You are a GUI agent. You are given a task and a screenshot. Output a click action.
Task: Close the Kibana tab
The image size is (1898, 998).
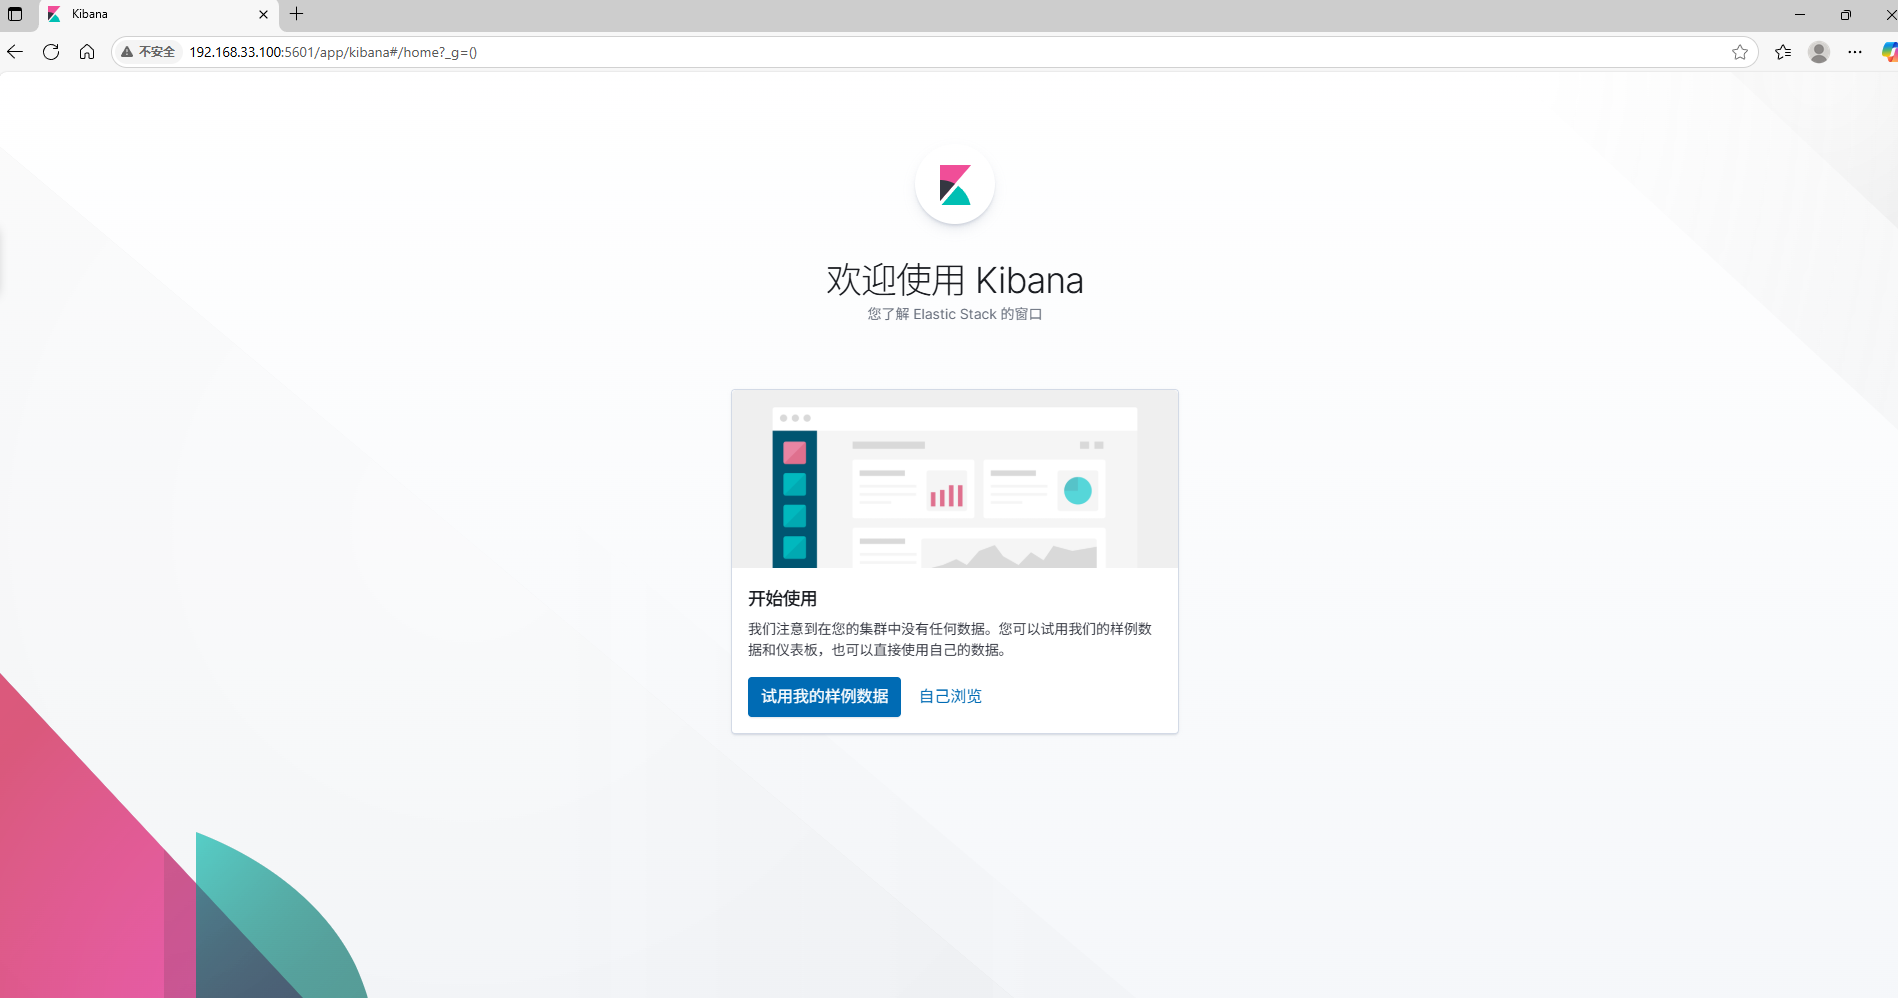(263, 14)
